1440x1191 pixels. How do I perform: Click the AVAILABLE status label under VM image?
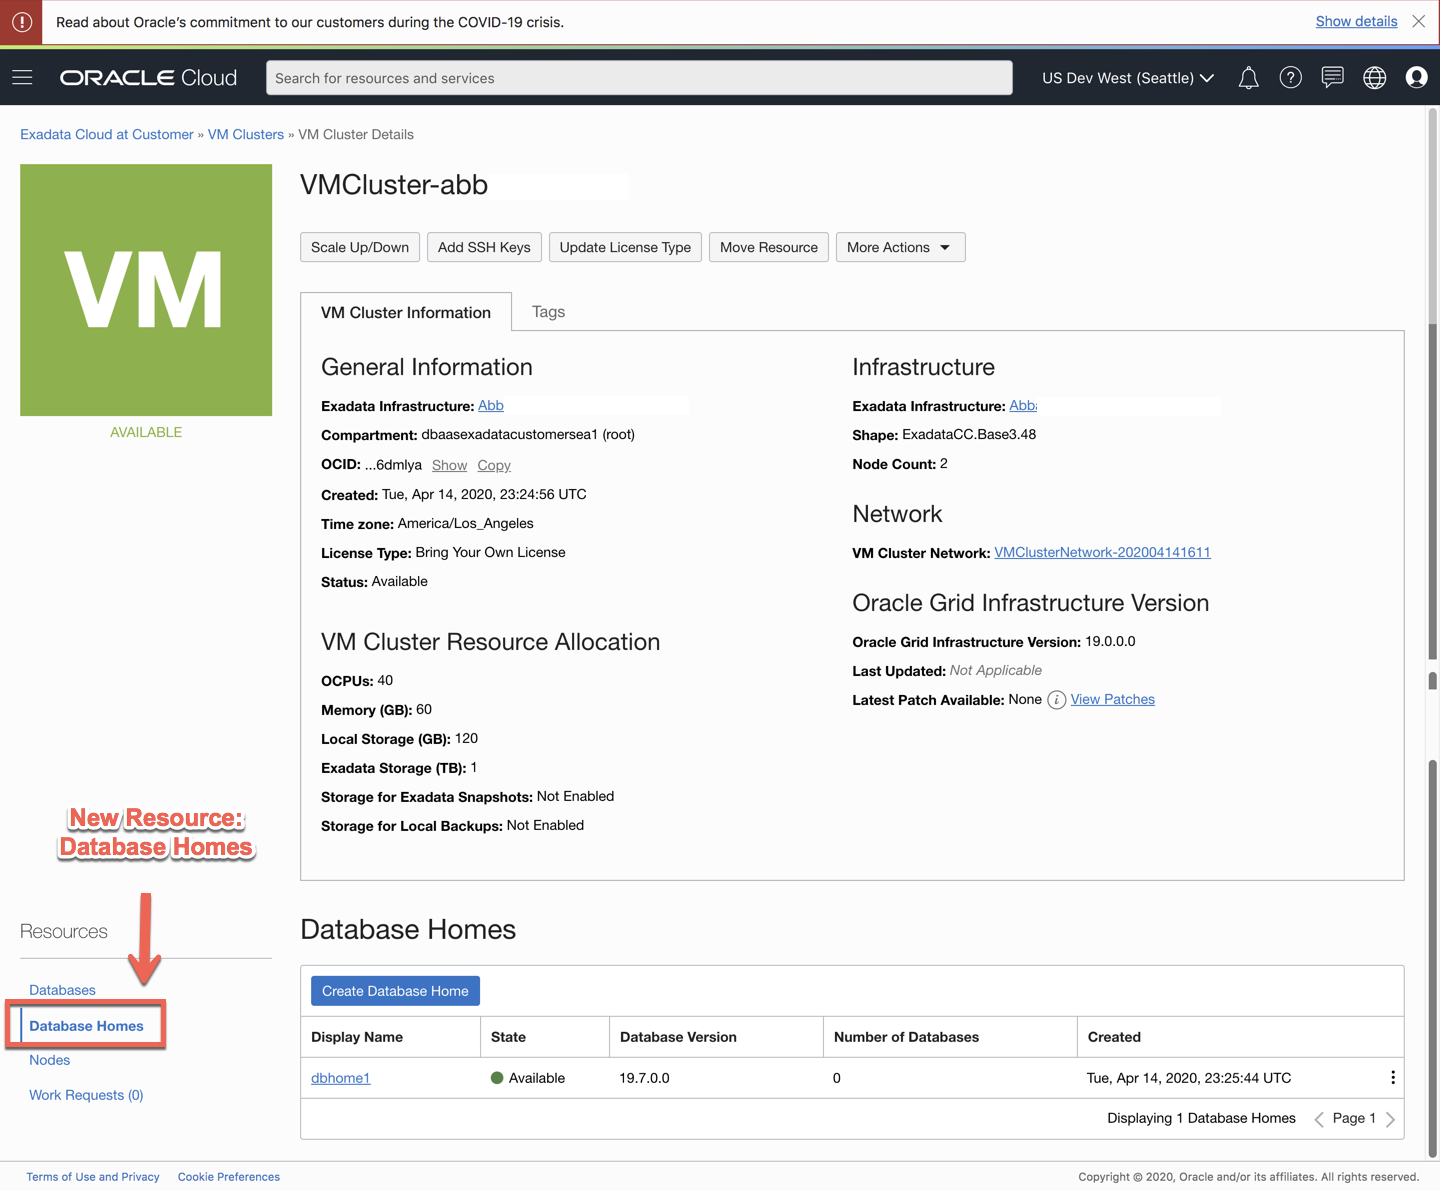click(x=146, y=432)
